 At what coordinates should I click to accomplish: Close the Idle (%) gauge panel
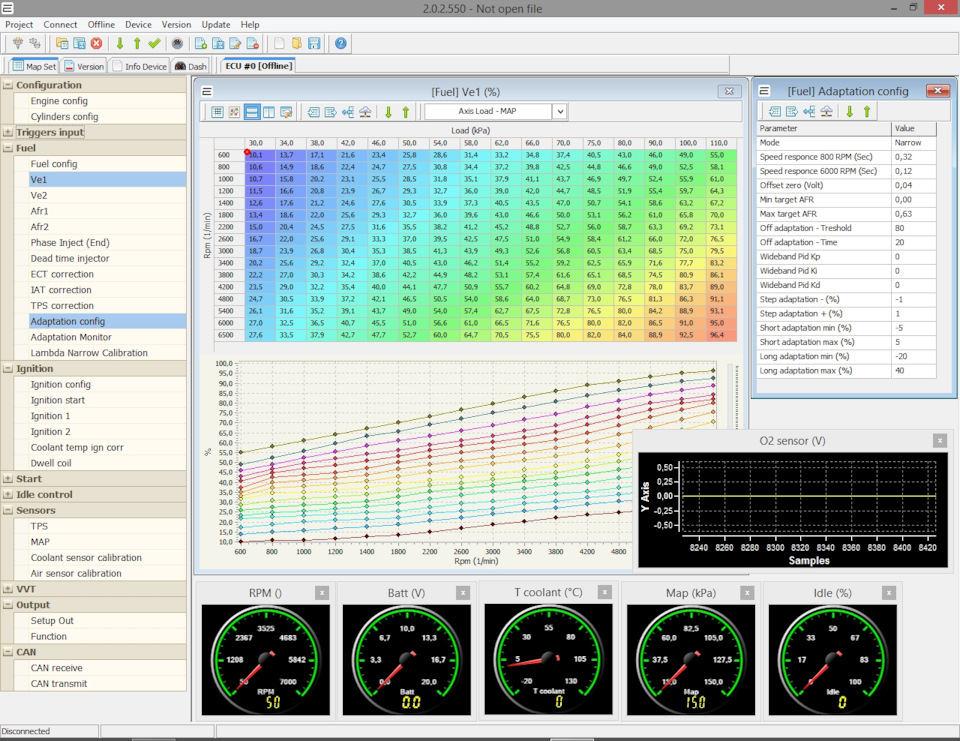coord(889,593)
